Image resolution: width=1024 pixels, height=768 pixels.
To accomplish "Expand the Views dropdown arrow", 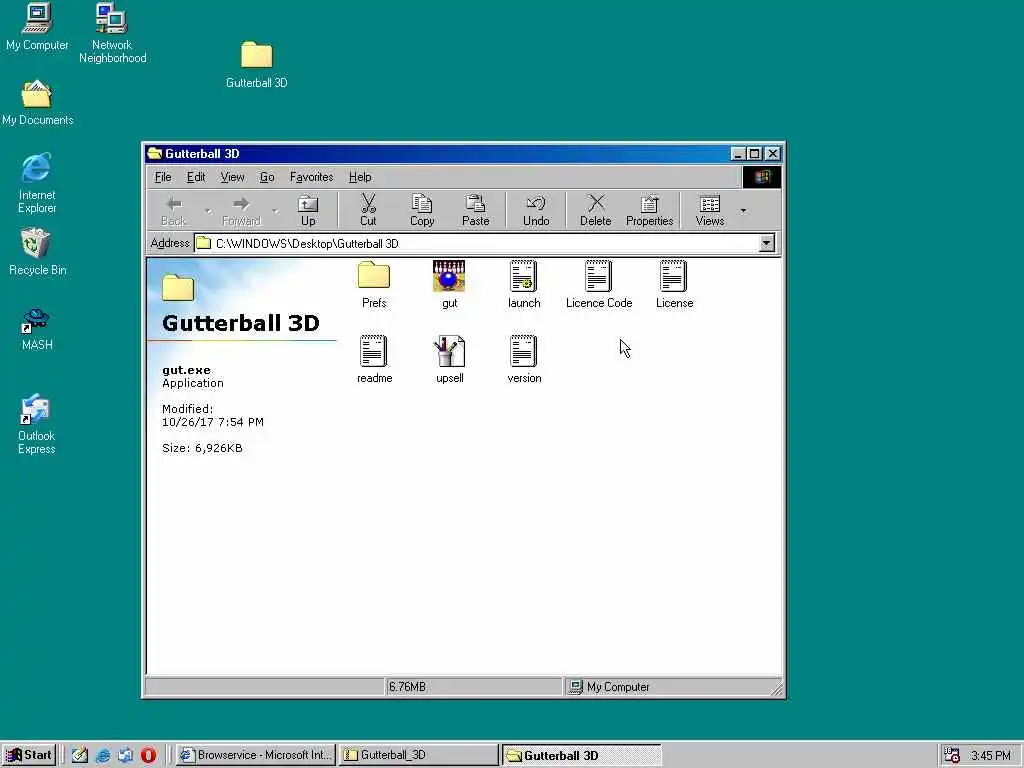I will tap(743, 210).
